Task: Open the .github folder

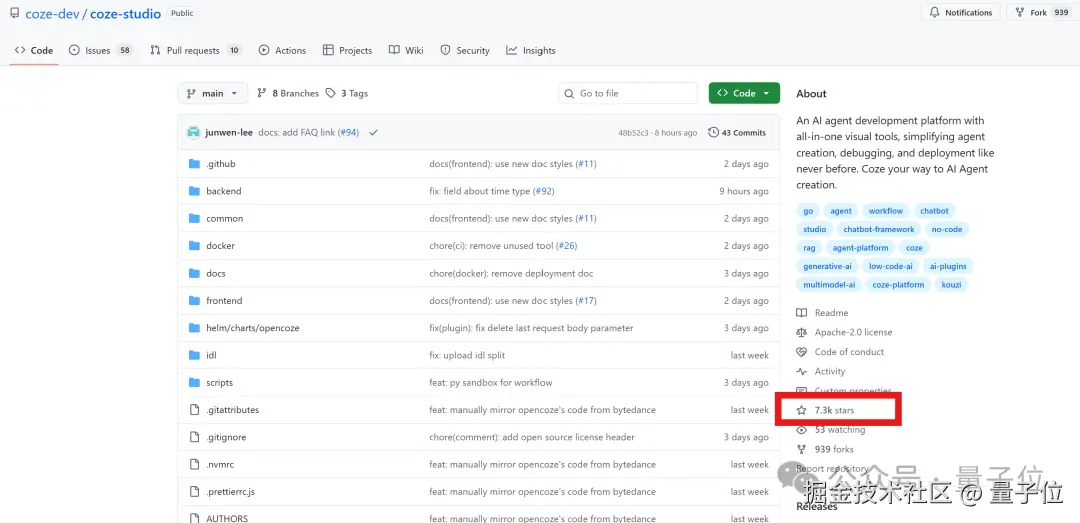Action: 220,164
